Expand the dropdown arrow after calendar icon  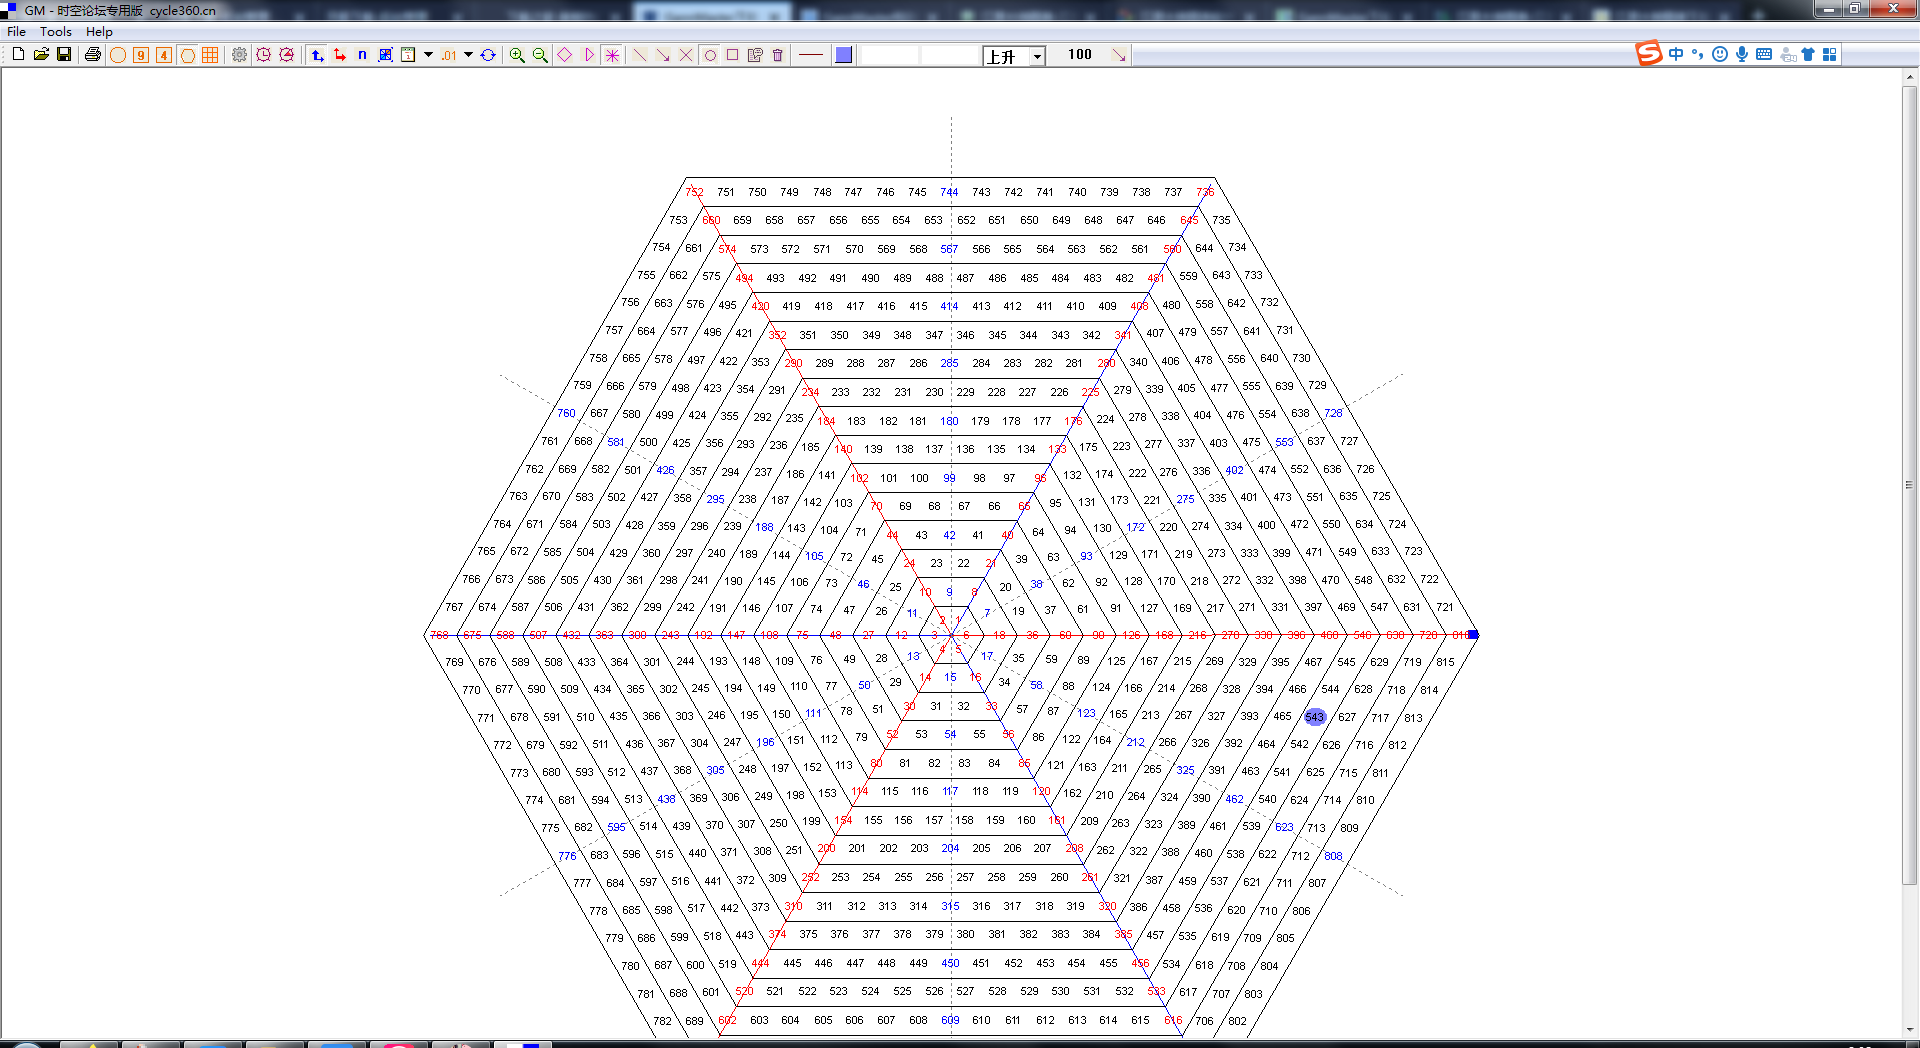[428, 55]
